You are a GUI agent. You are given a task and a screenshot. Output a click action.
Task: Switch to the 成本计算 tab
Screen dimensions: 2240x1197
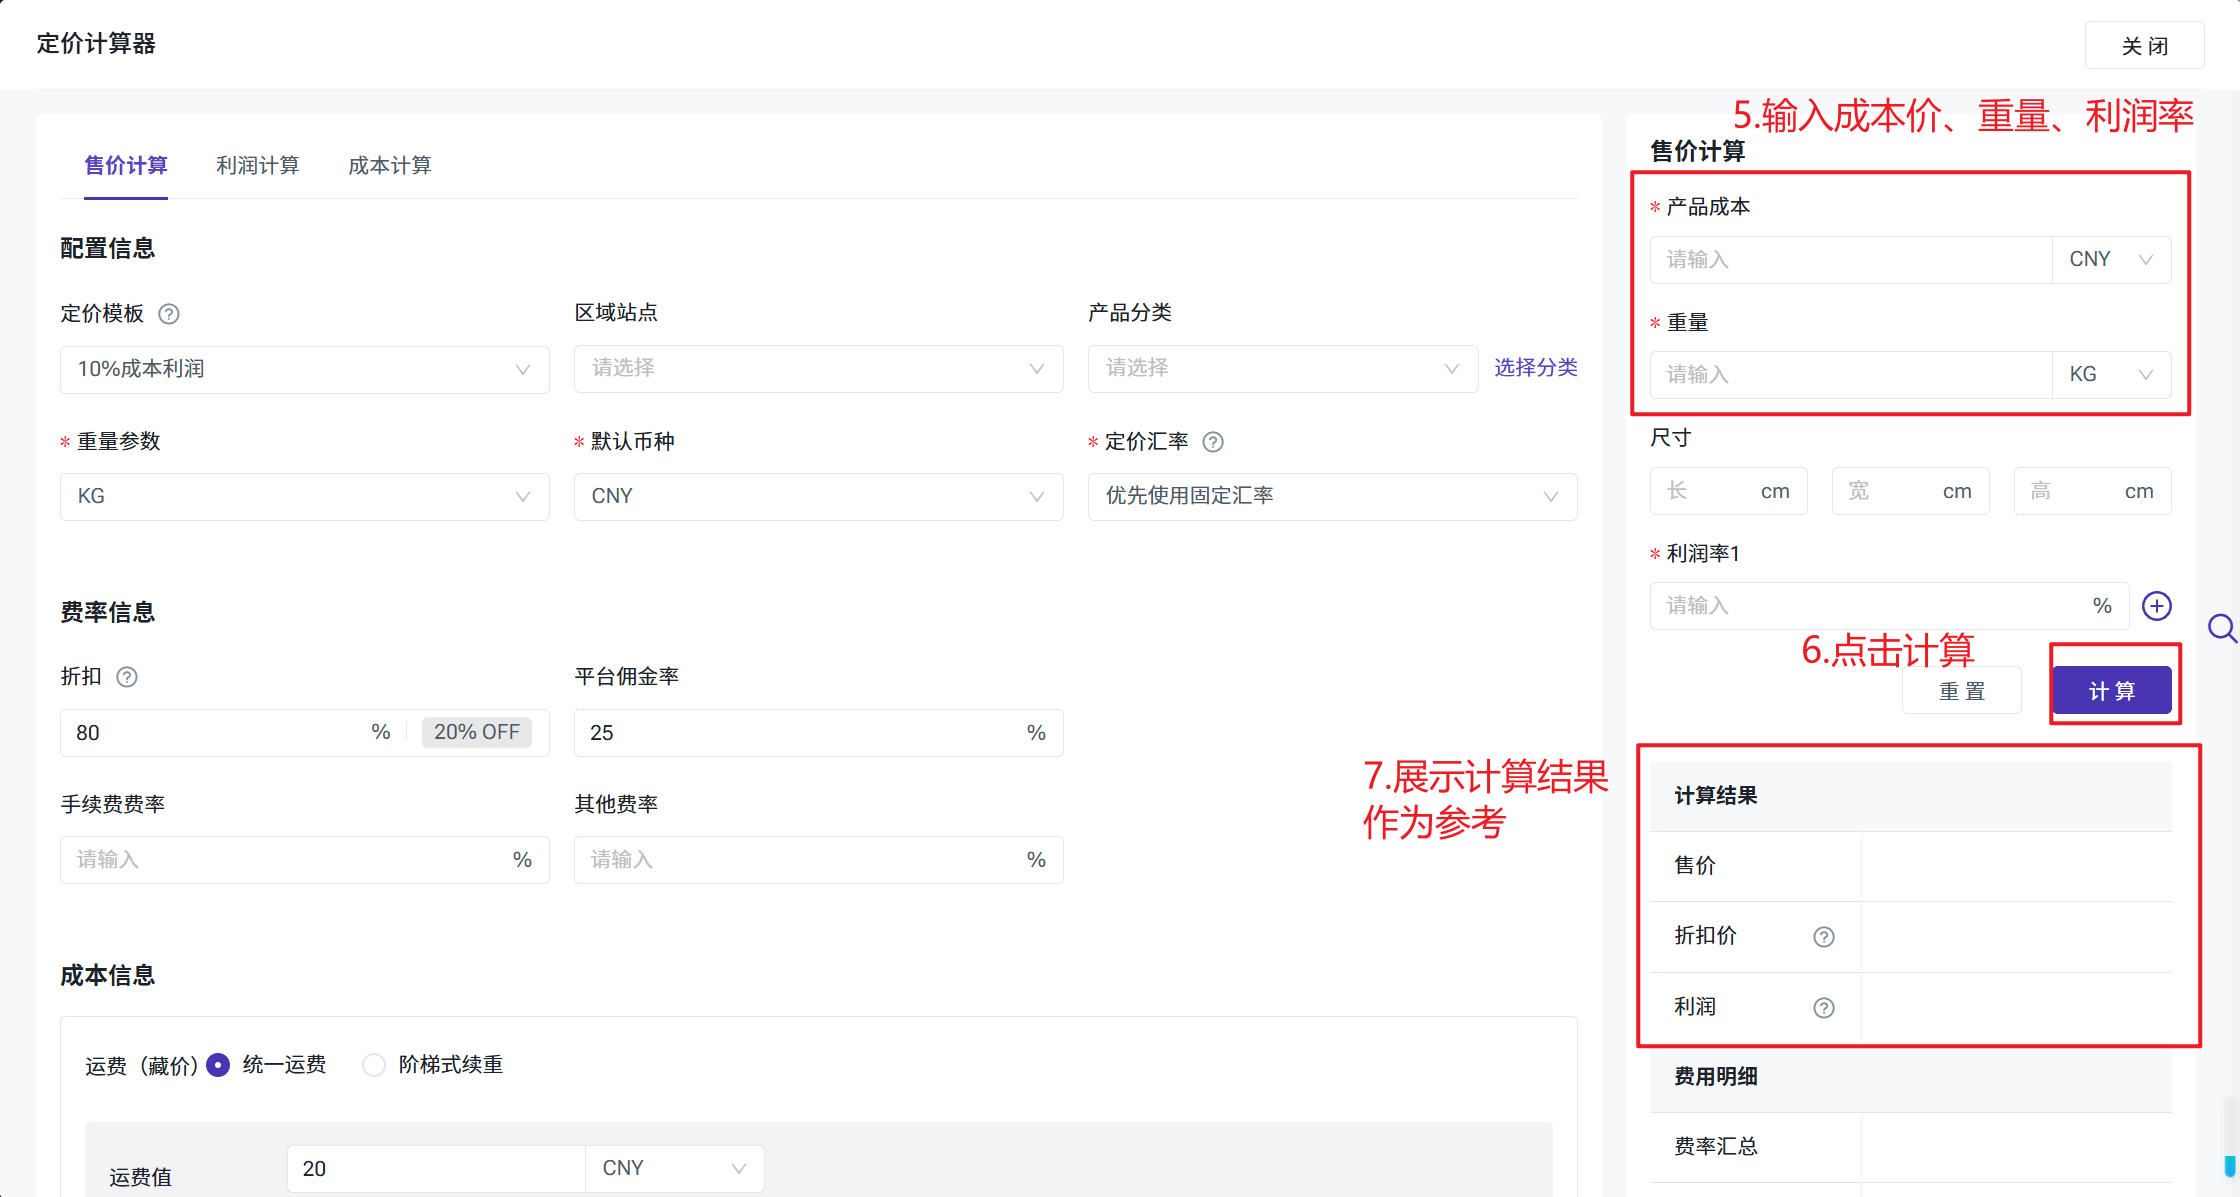[x=389, y=166]
